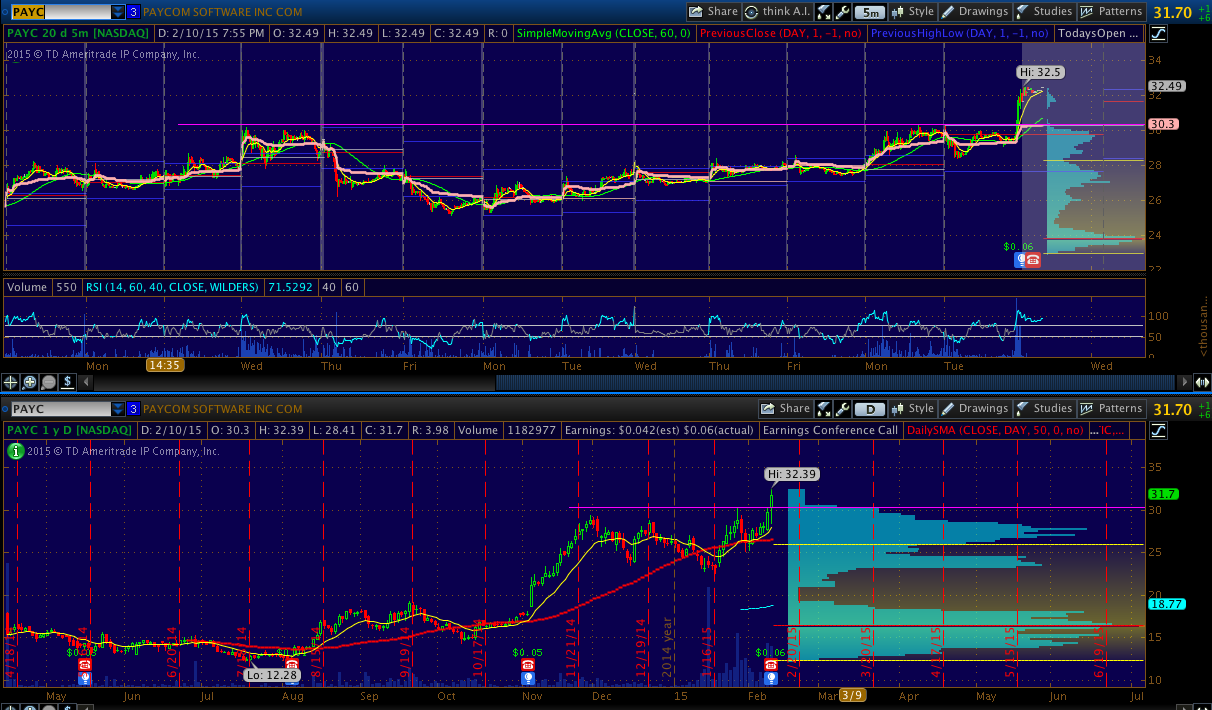Click the PreviousHighLow study label
Image resolution: width=1212 pixels, height=710 pixels.
point(961,33)
